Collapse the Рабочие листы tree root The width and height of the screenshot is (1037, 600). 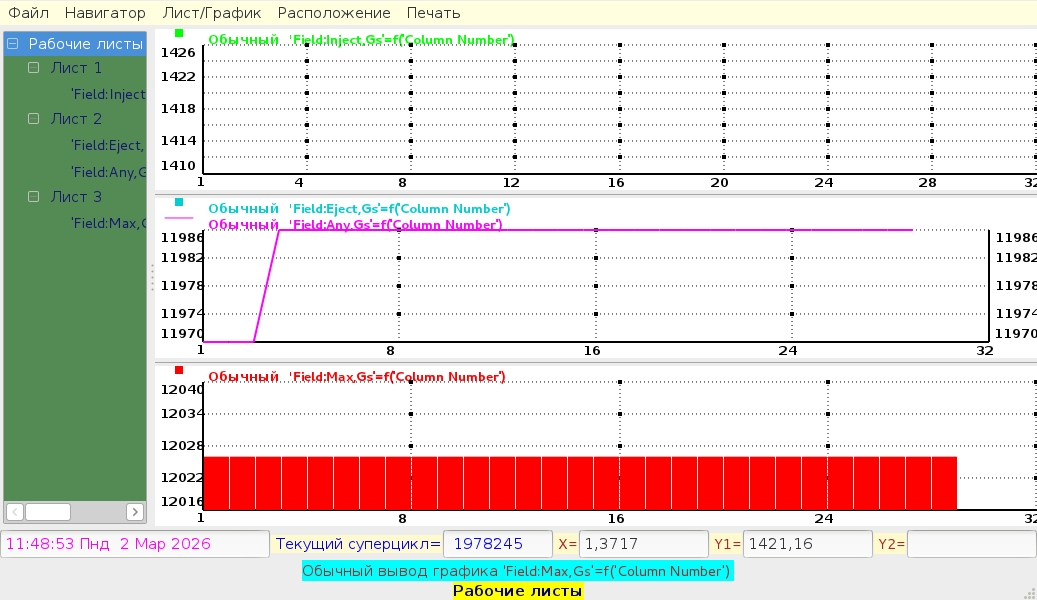tap(13, 44)
